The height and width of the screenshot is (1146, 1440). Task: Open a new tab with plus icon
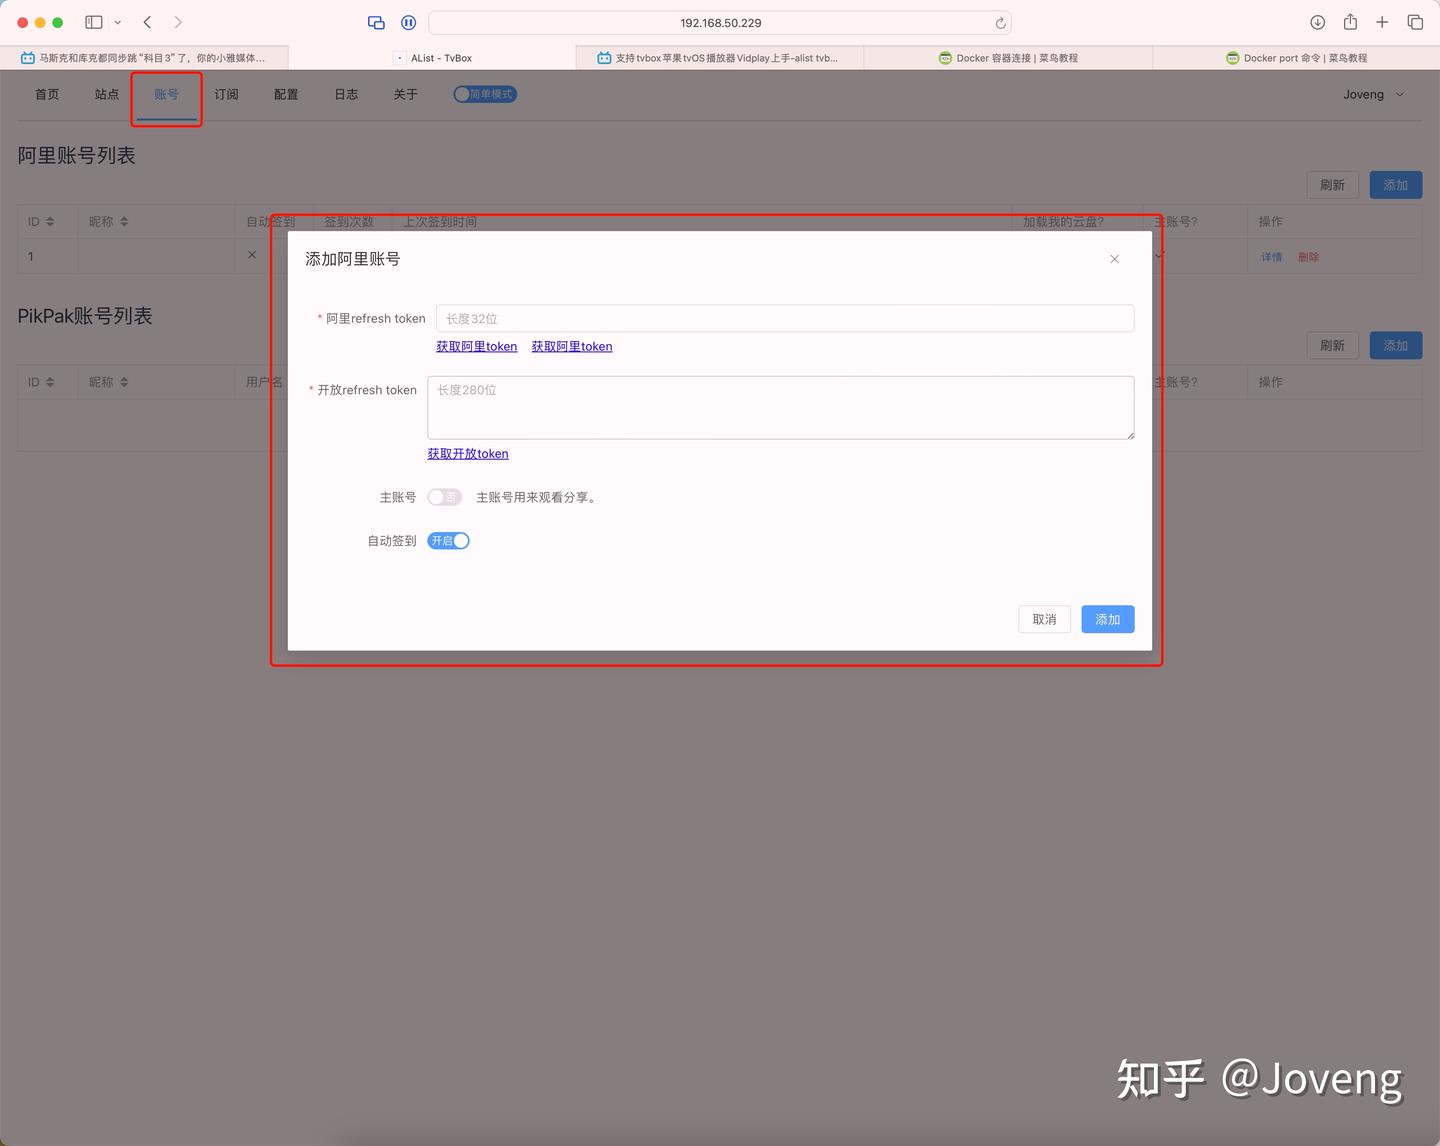(1382, 22)
